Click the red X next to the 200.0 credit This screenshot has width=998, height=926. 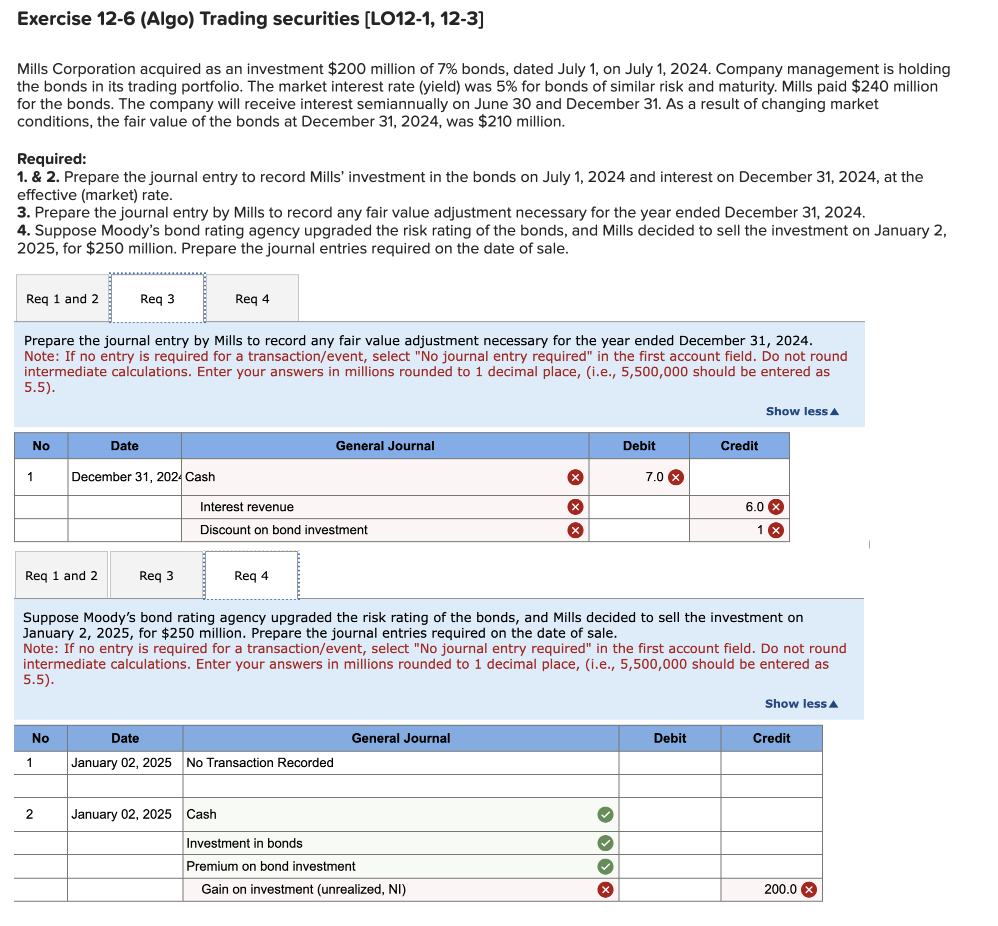point(807,890)
